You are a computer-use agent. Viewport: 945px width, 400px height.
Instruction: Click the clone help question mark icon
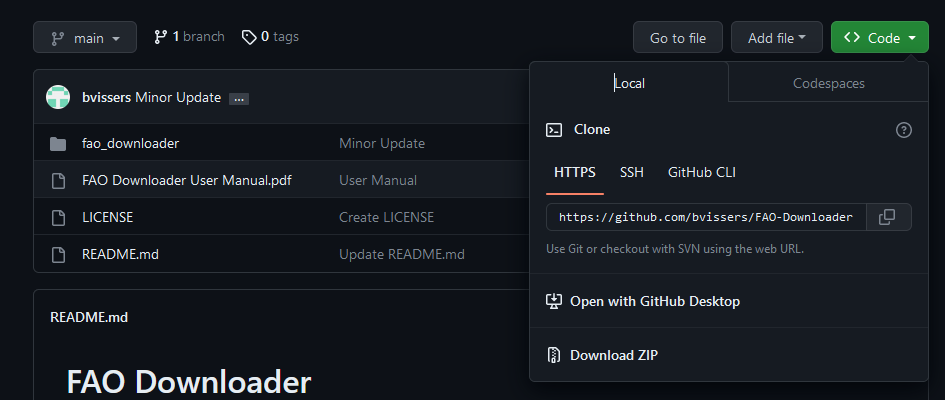click(x=904, y=130)
